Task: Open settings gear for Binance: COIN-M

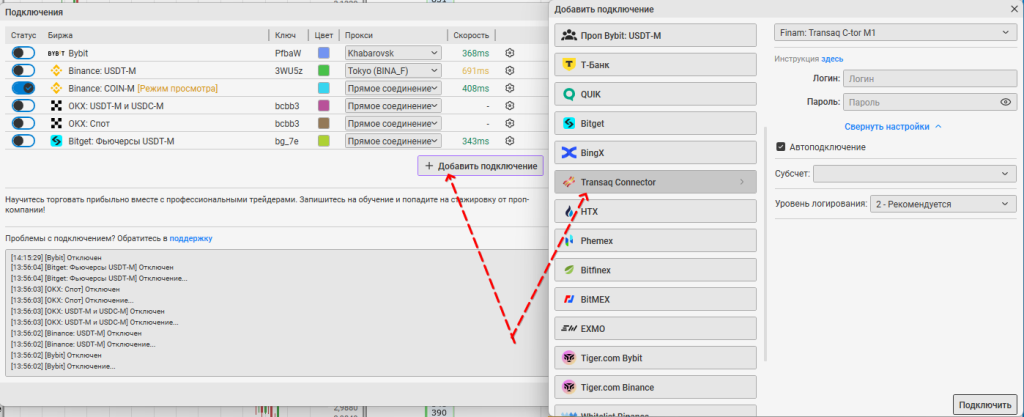Action: [510, 88]
